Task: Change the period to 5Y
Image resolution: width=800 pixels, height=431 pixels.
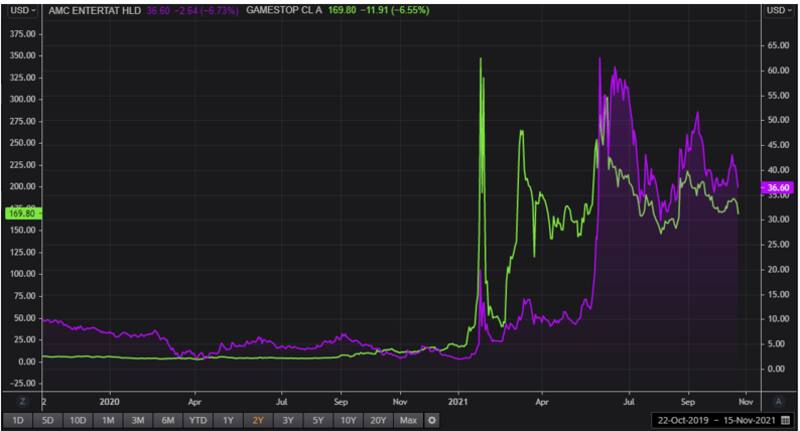Action: tap(317, 420)
